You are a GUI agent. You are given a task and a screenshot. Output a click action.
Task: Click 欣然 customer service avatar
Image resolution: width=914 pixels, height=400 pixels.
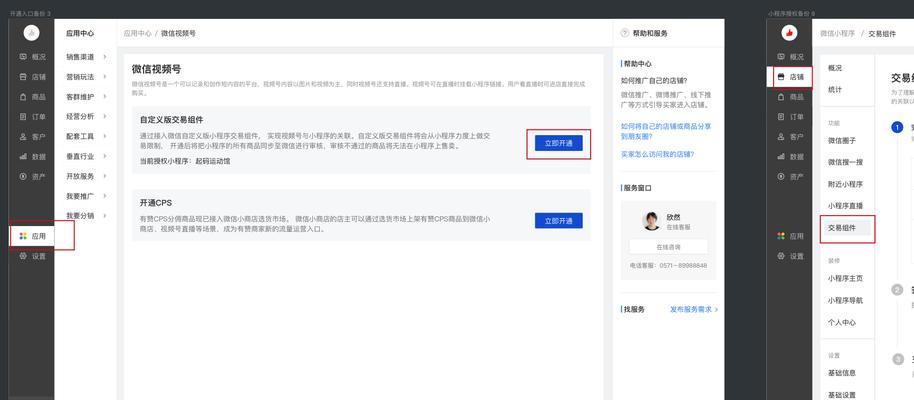tap(651, 221)
